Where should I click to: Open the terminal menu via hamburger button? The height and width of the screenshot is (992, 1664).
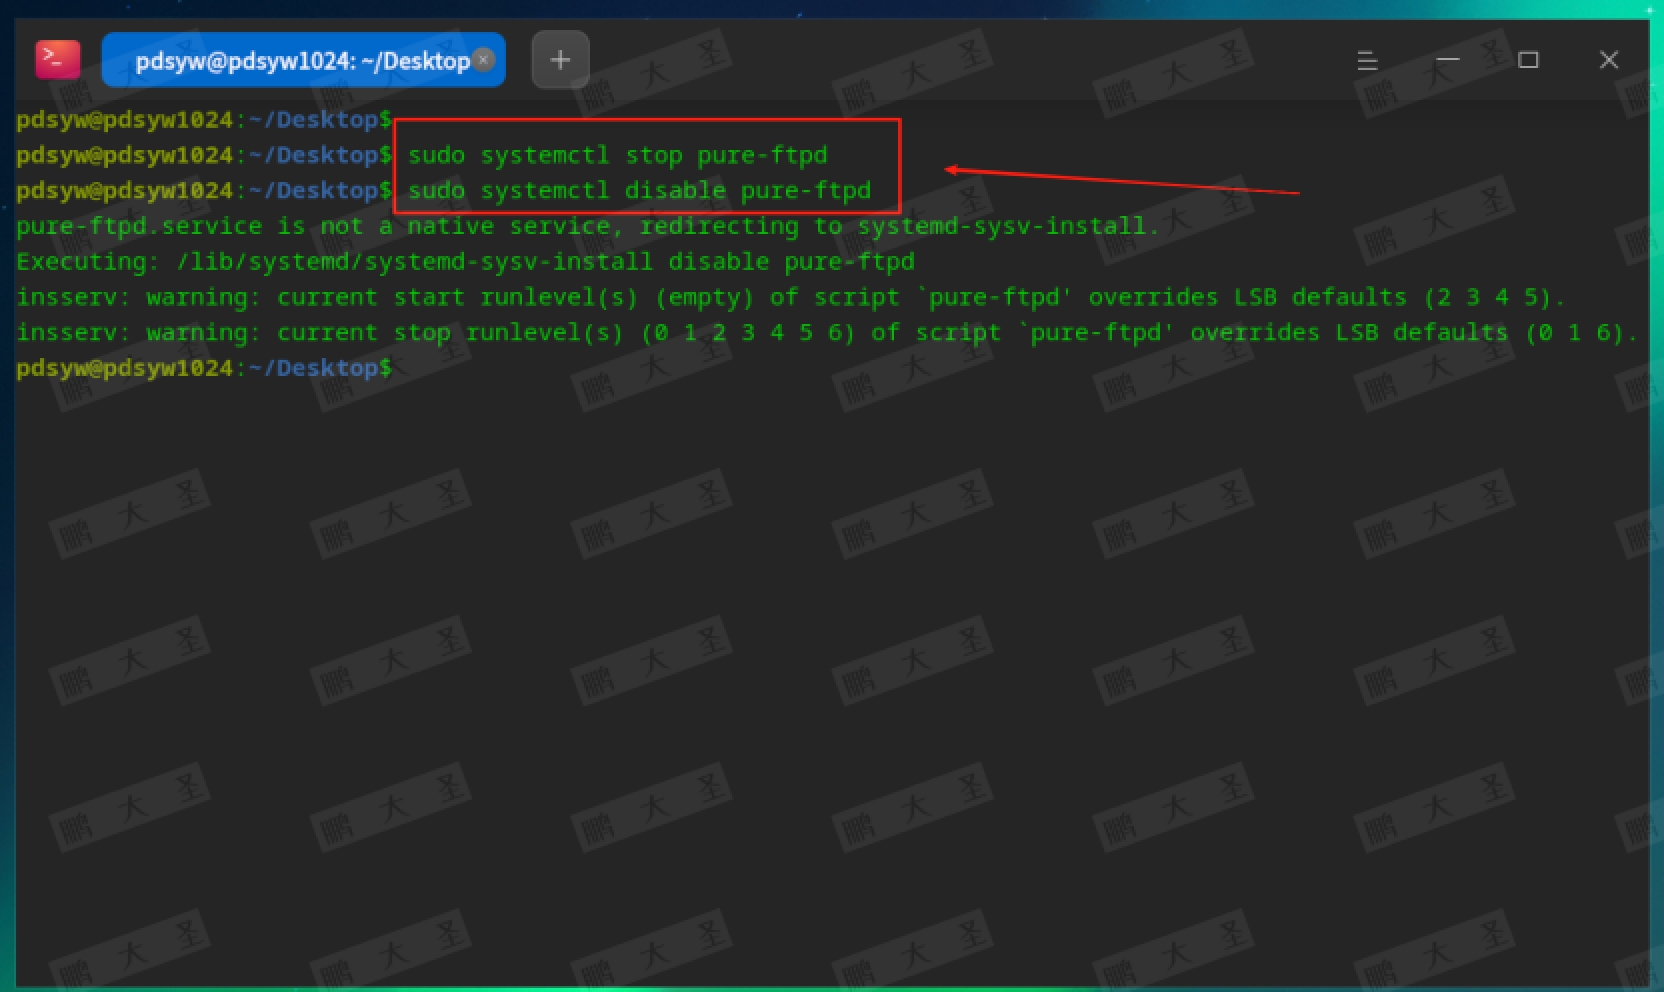coord(1367,60)
